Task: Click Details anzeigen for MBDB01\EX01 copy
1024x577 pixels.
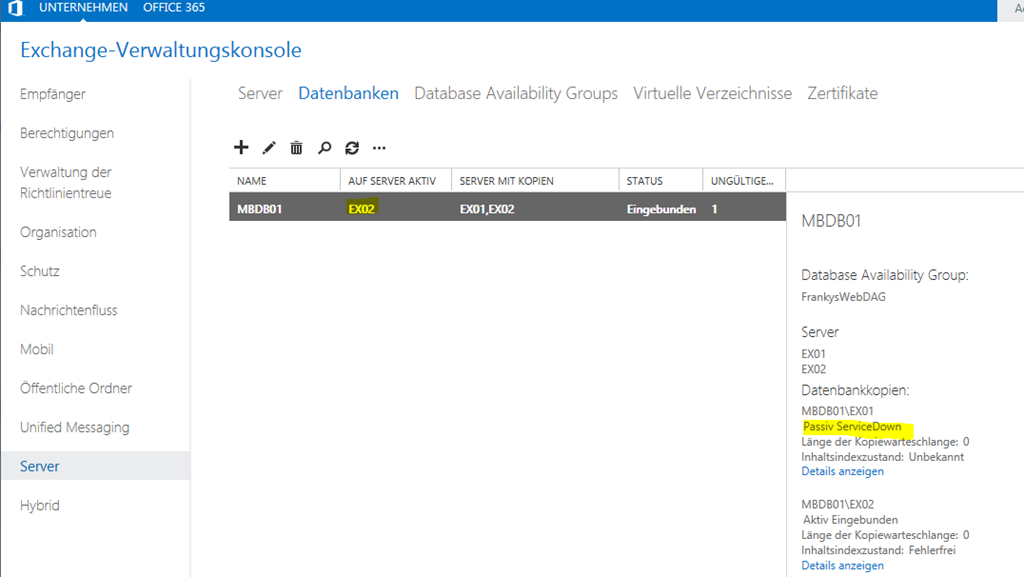Action: [842, 471]
